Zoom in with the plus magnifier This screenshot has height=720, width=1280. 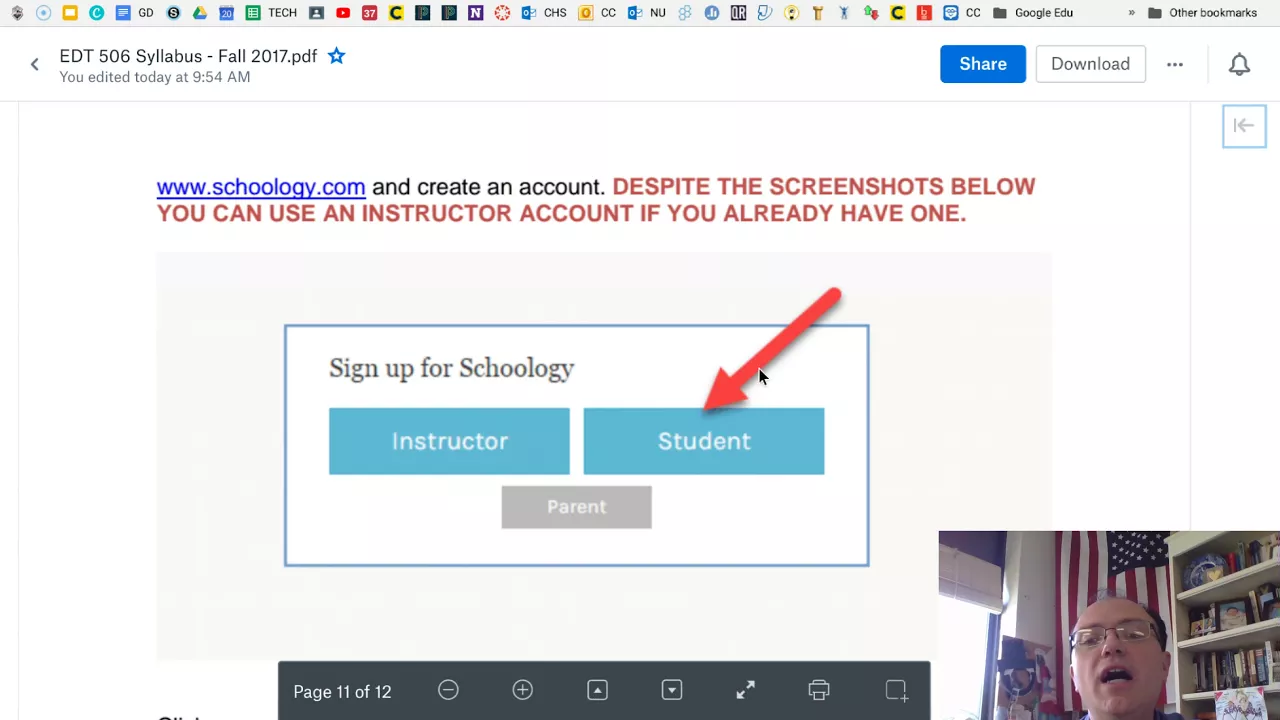pyautogui.click(x=523, y=690)
